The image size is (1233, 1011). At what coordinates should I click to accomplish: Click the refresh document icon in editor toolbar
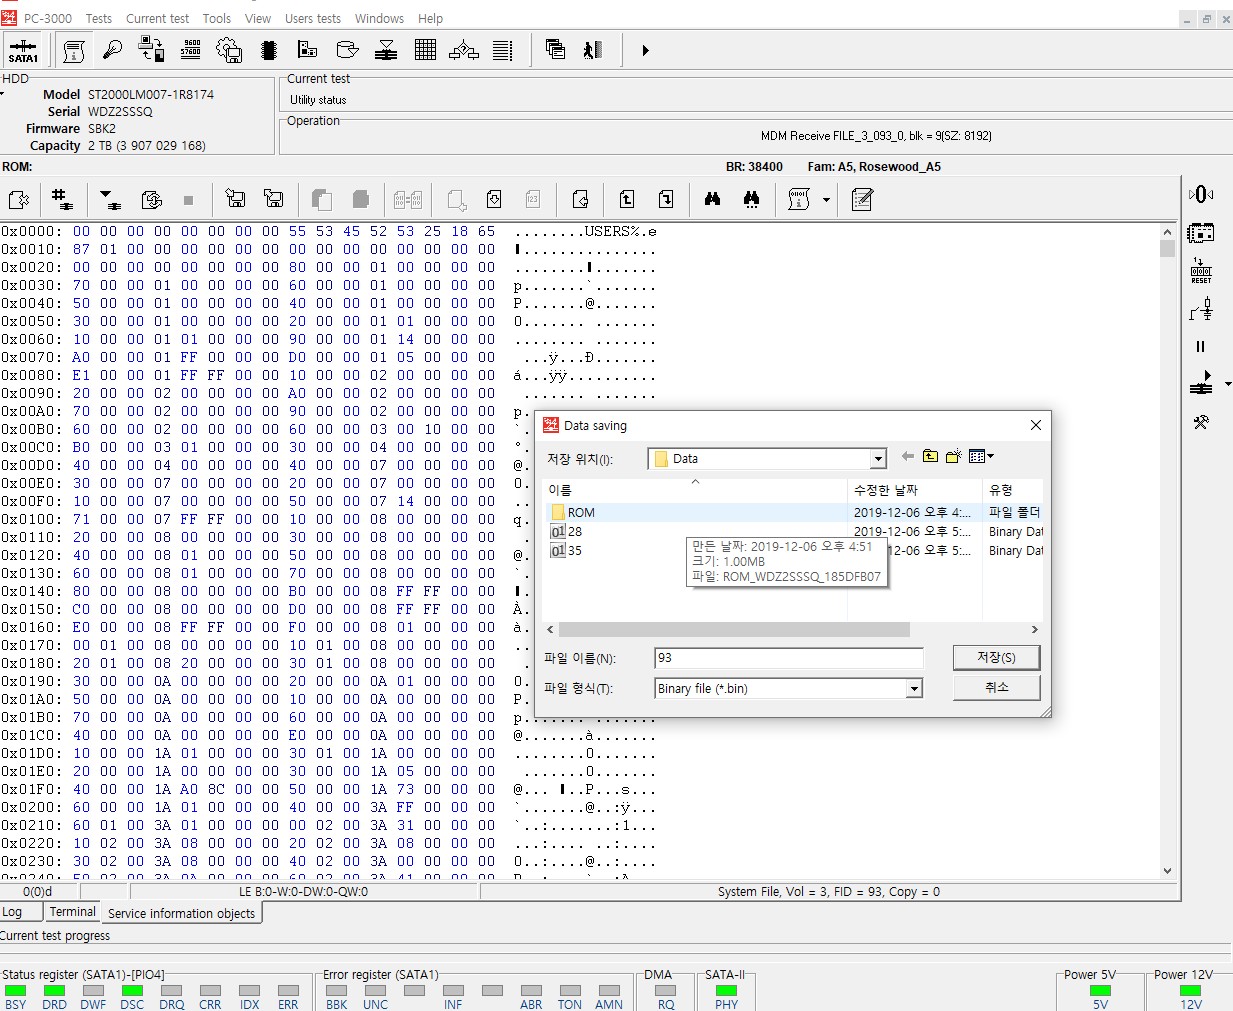pyautogui.click(x=152, y=200)
